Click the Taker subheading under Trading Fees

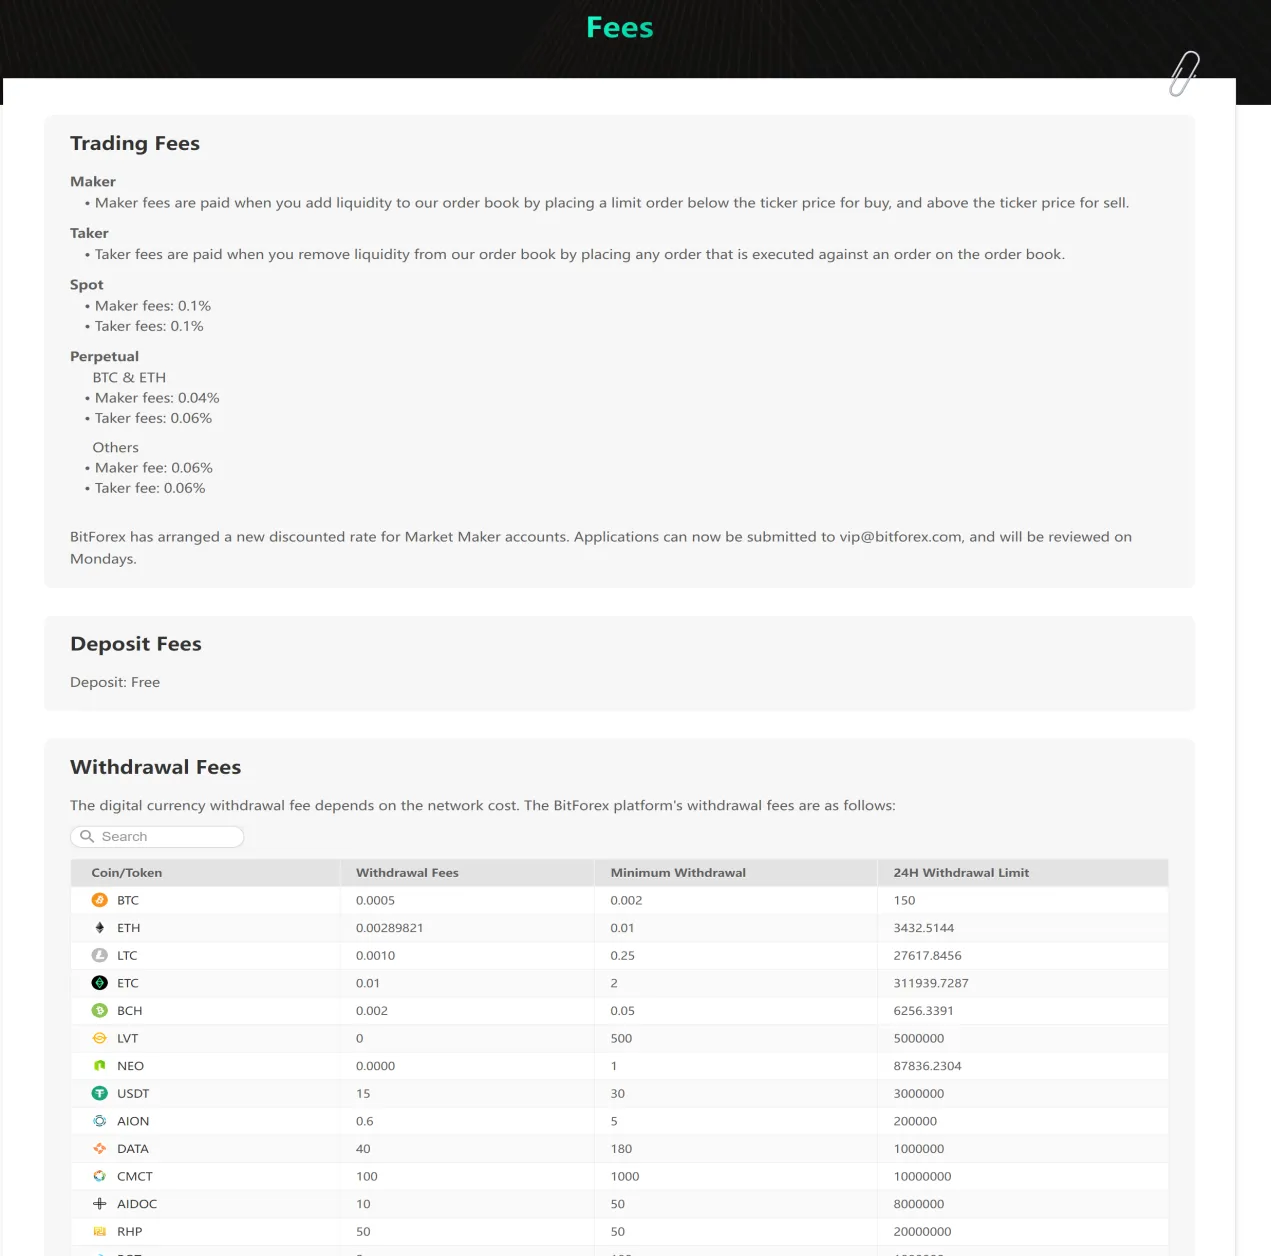90,233
